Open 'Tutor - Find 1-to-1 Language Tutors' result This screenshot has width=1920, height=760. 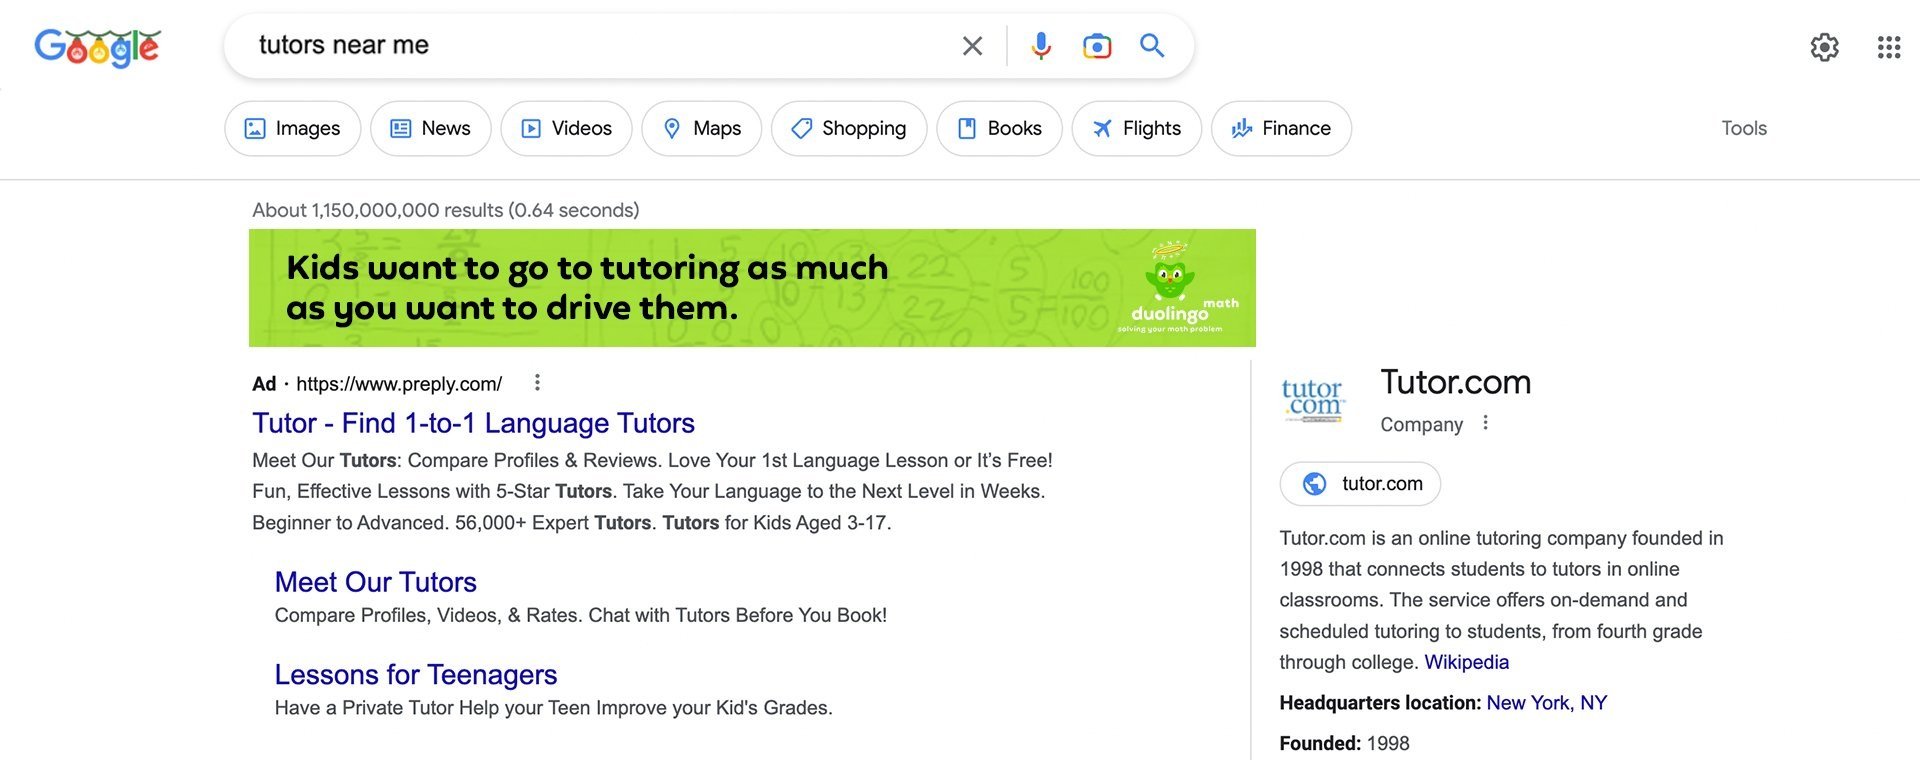(x=473, y=423)
